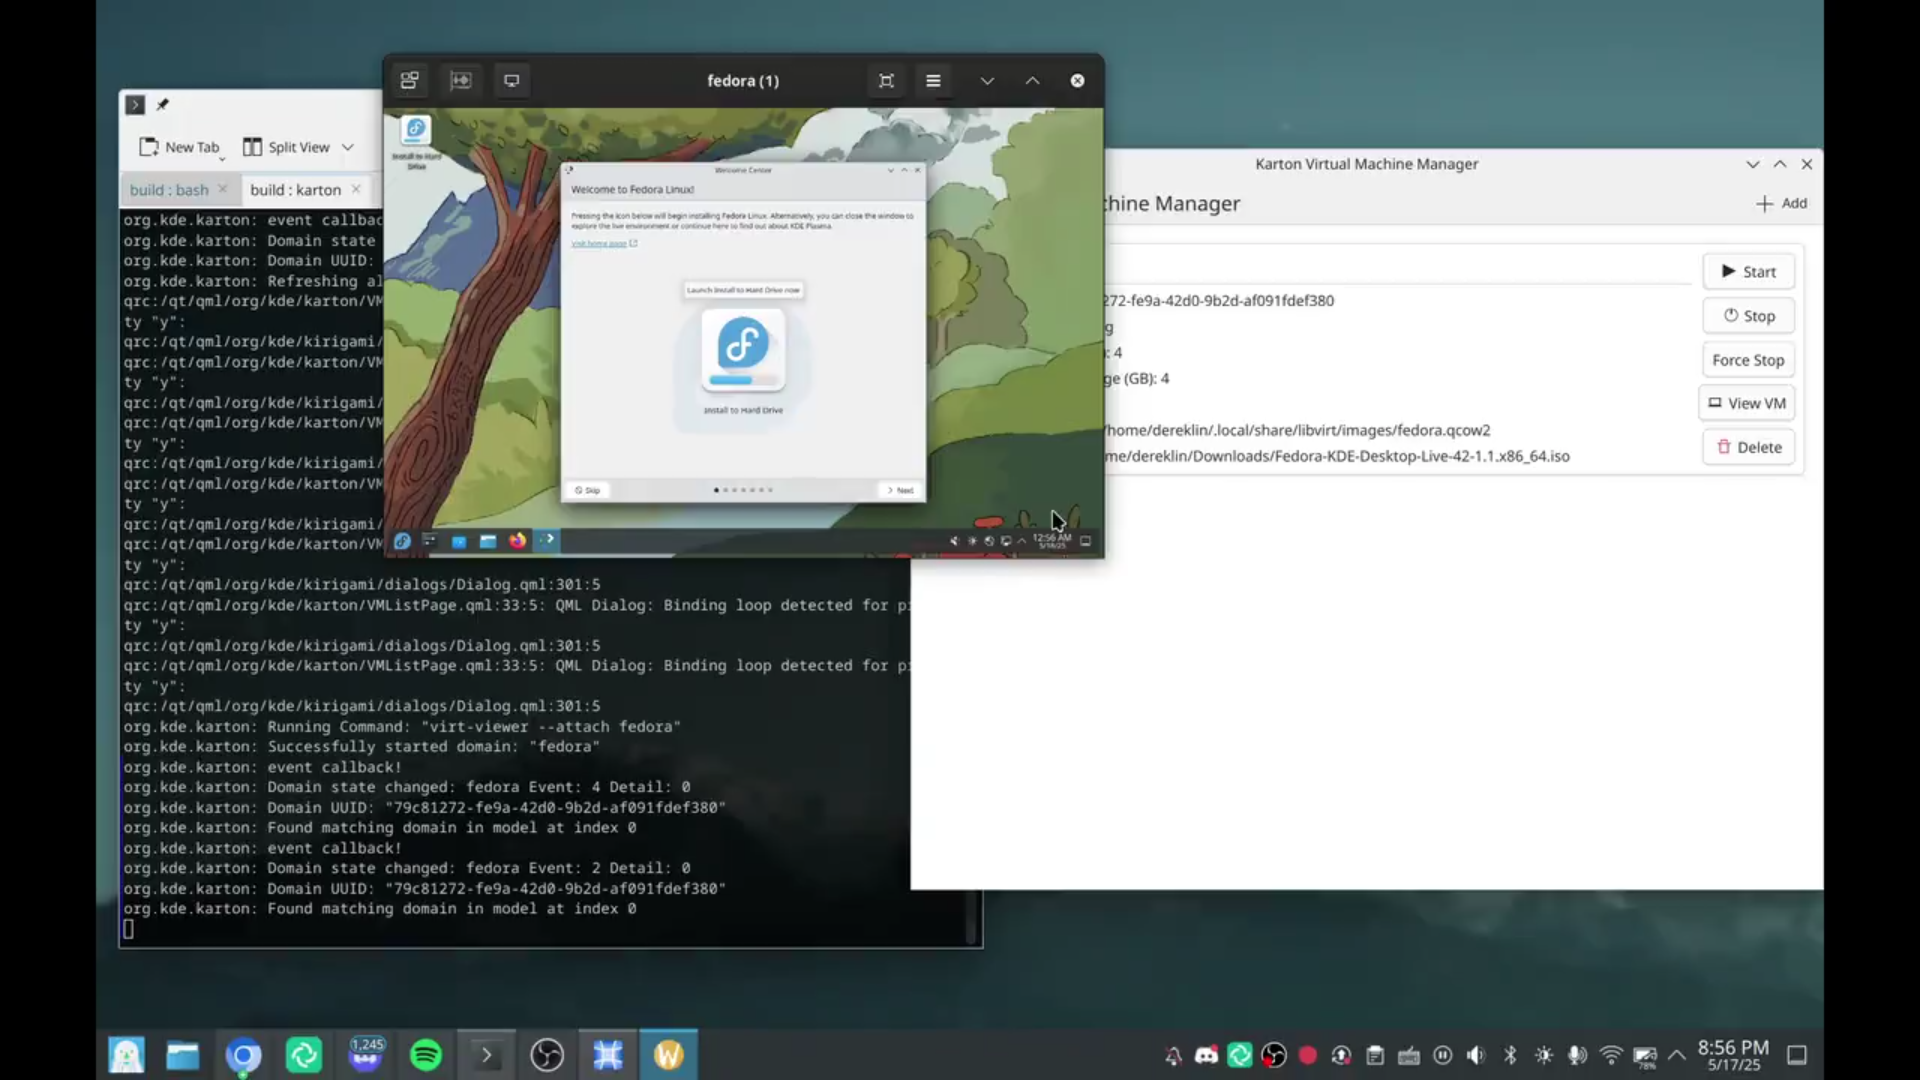Open the virt-viewer hamburger menu
Image resolution: width=1920 pixels, height=1080 pixels.
[933, 81]
